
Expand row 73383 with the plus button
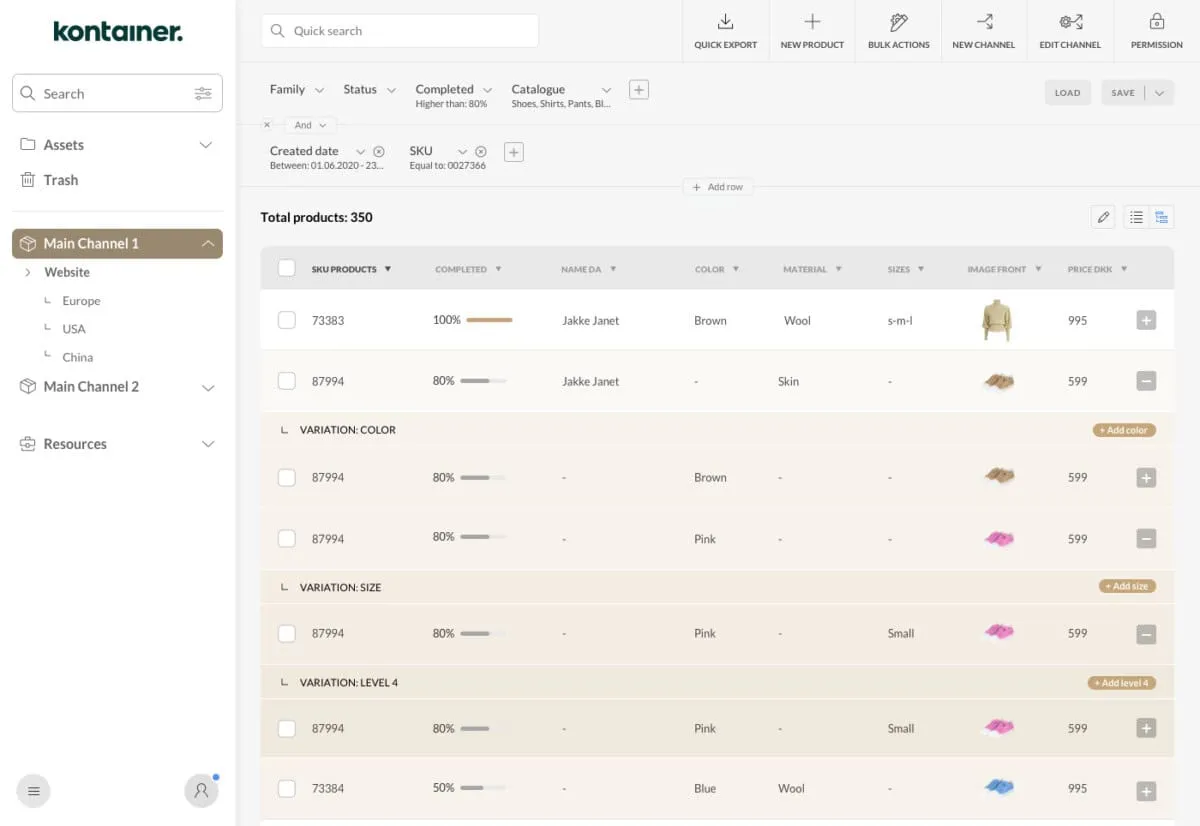pos(1147,320)
